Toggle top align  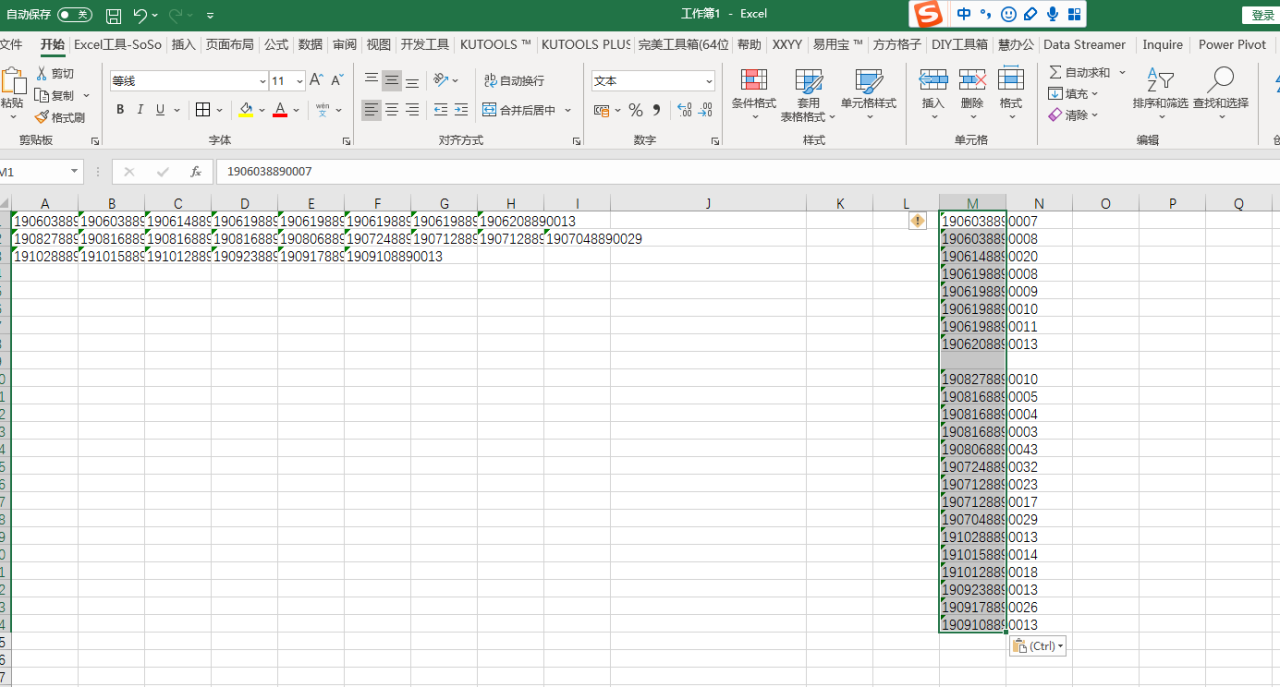(x=371, y=80)
